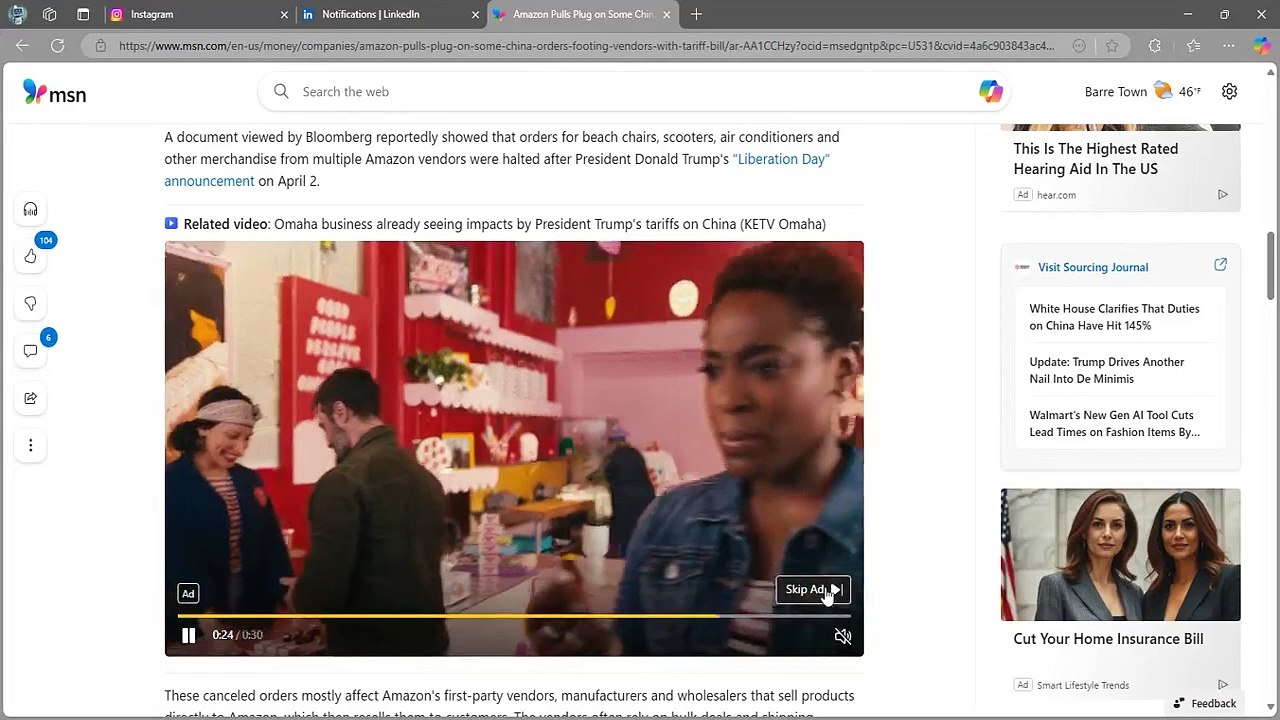Open a new browser tab

pos(696,15)
